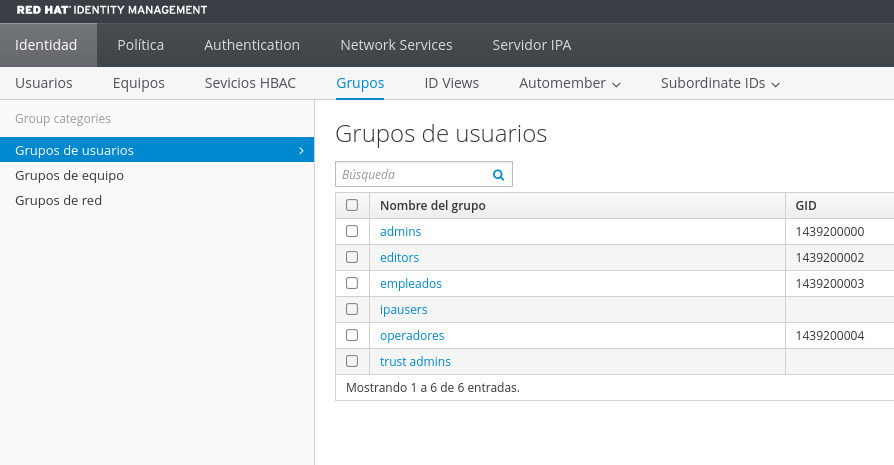
Task: Switch to the Authentication tab
Action: (x=252, y=45)
